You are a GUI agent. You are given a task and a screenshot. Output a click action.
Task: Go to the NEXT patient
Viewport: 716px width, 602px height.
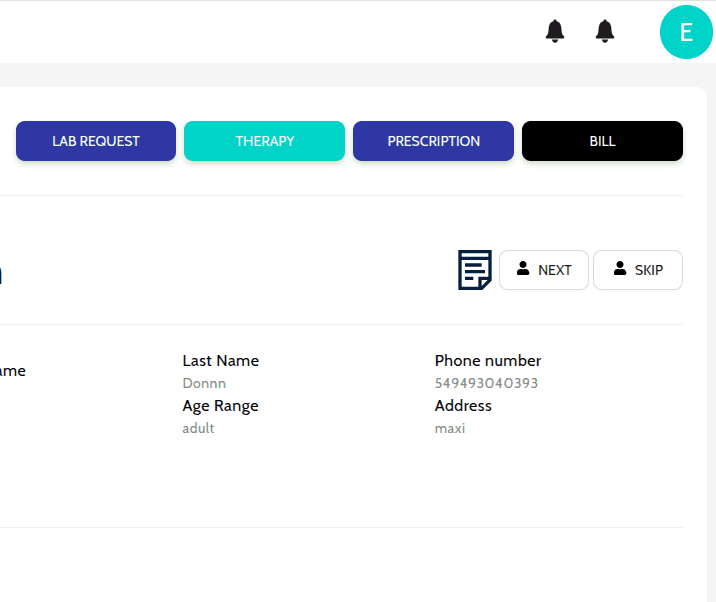(544, 270)
